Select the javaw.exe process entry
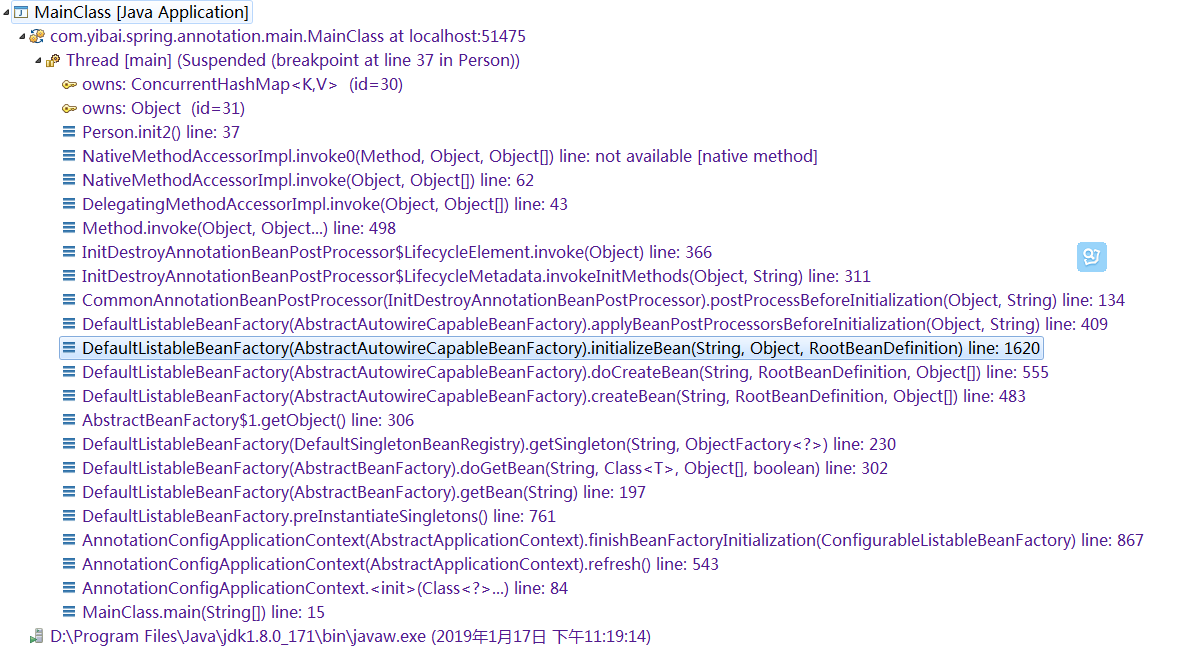This screenshot has height=654, width=1182. tap(351, 637)
